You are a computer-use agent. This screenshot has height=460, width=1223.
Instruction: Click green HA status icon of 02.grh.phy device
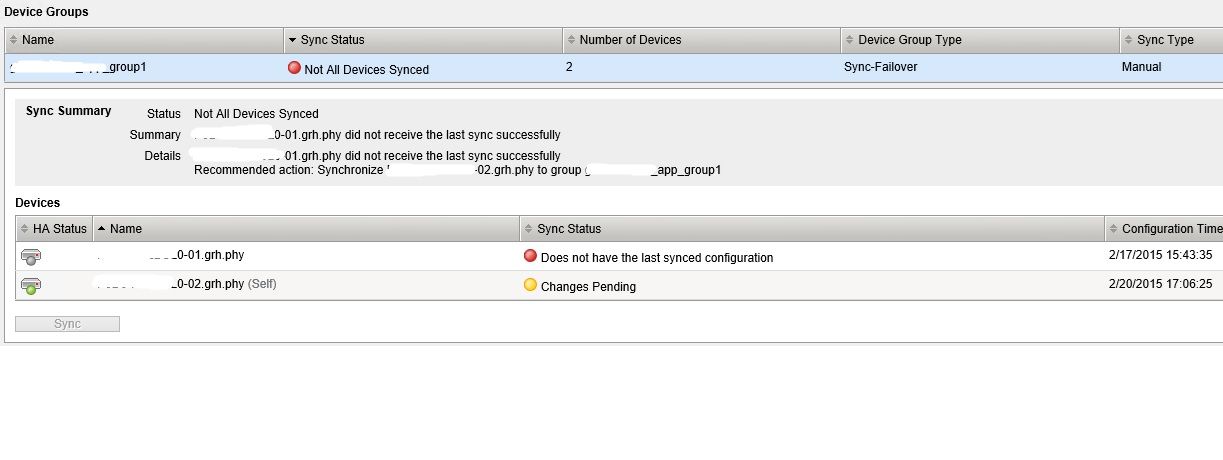pos(30,286)
